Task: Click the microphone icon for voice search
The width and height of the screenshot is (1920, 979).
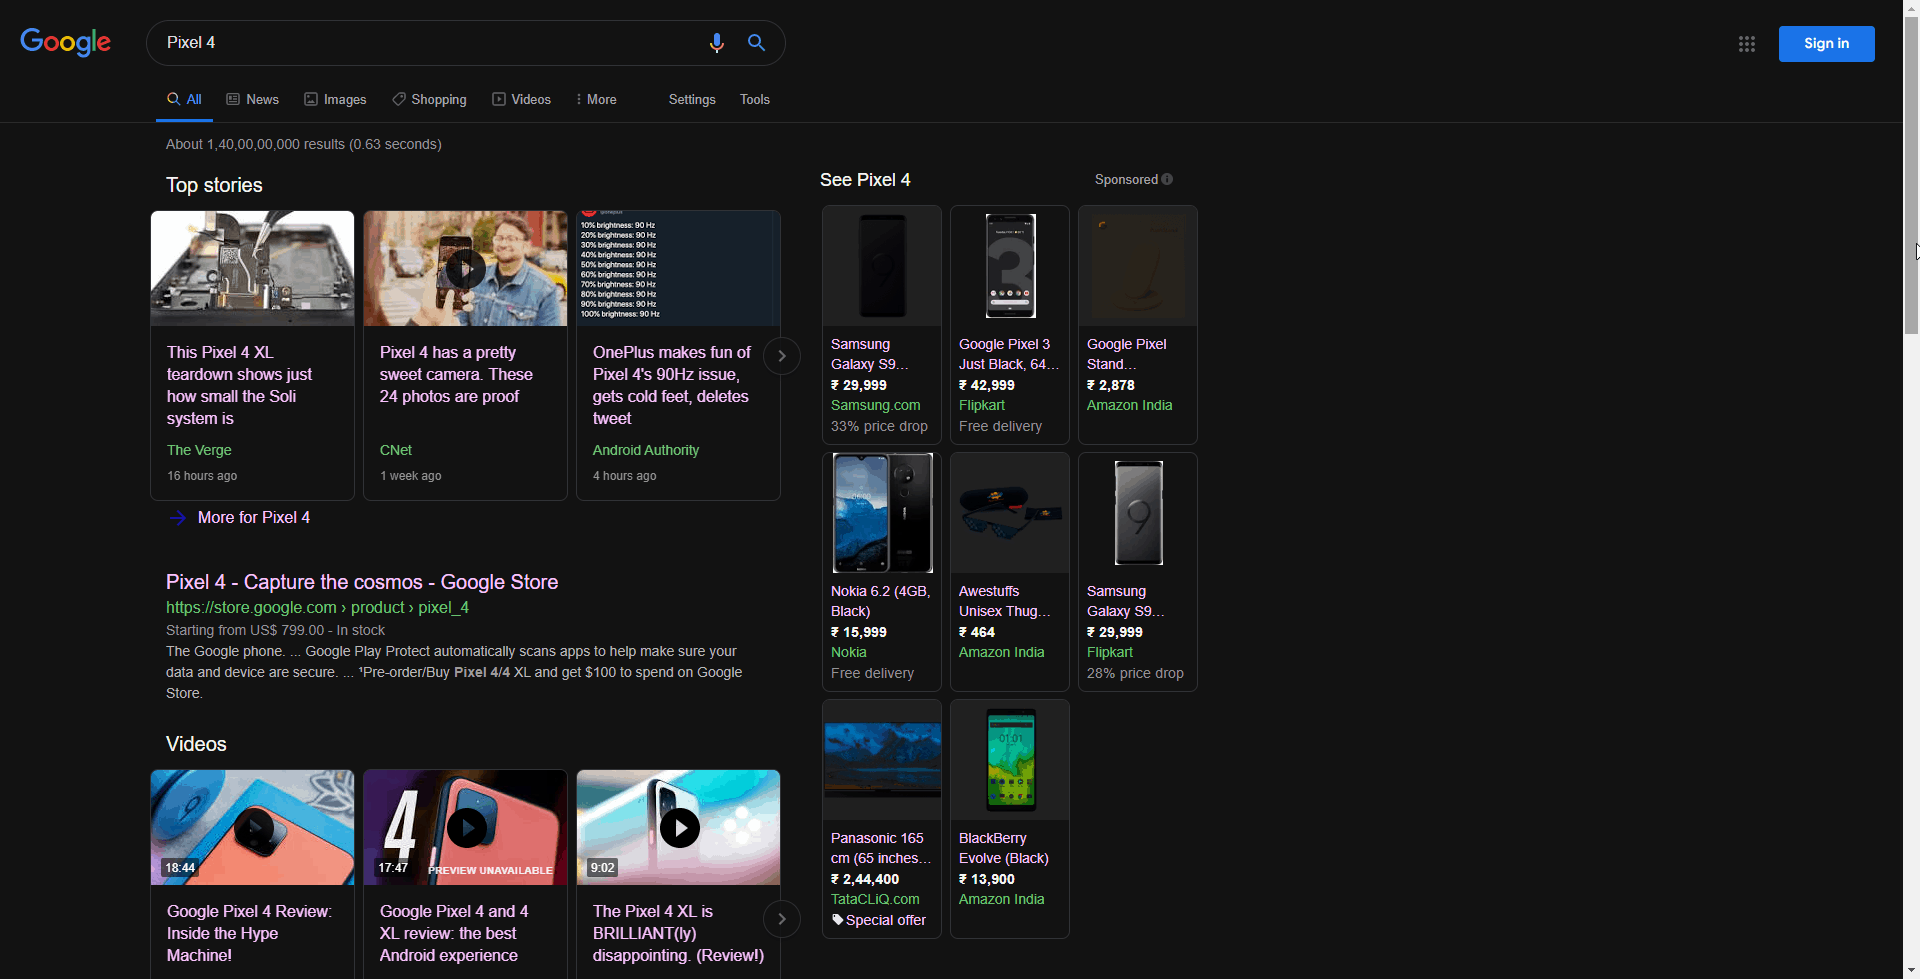Action: (716, 43)
